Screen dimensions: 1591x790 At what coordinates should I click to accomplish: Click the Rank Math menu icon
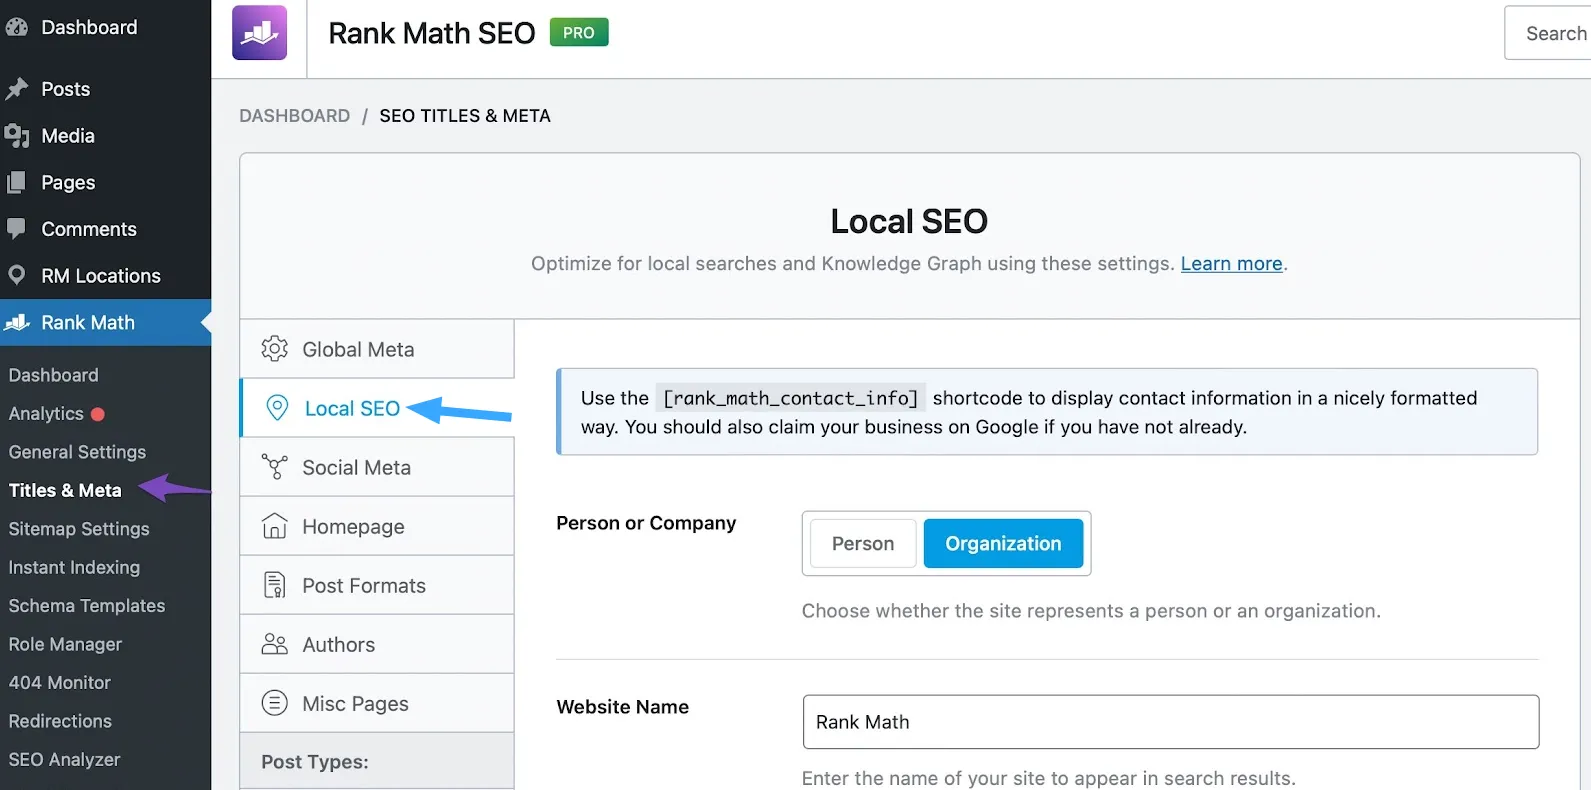17,322
